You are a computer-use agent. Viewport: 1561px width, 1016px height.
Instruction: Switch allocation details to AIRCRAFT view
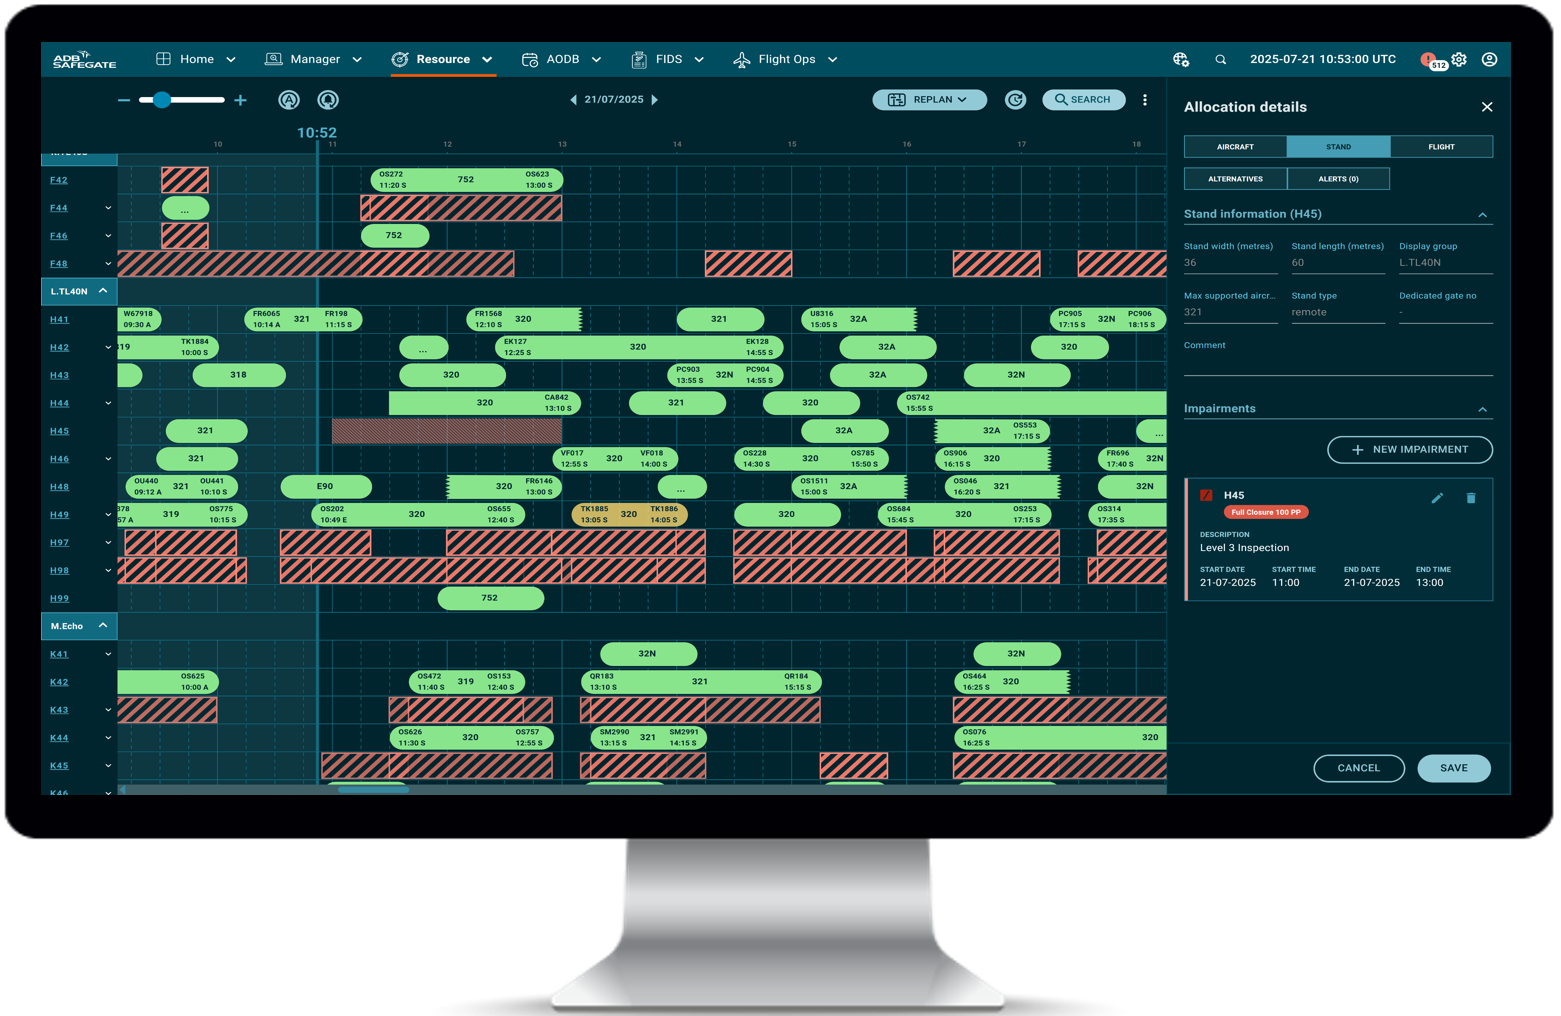pyautogui.click(x=1235, y=147)
